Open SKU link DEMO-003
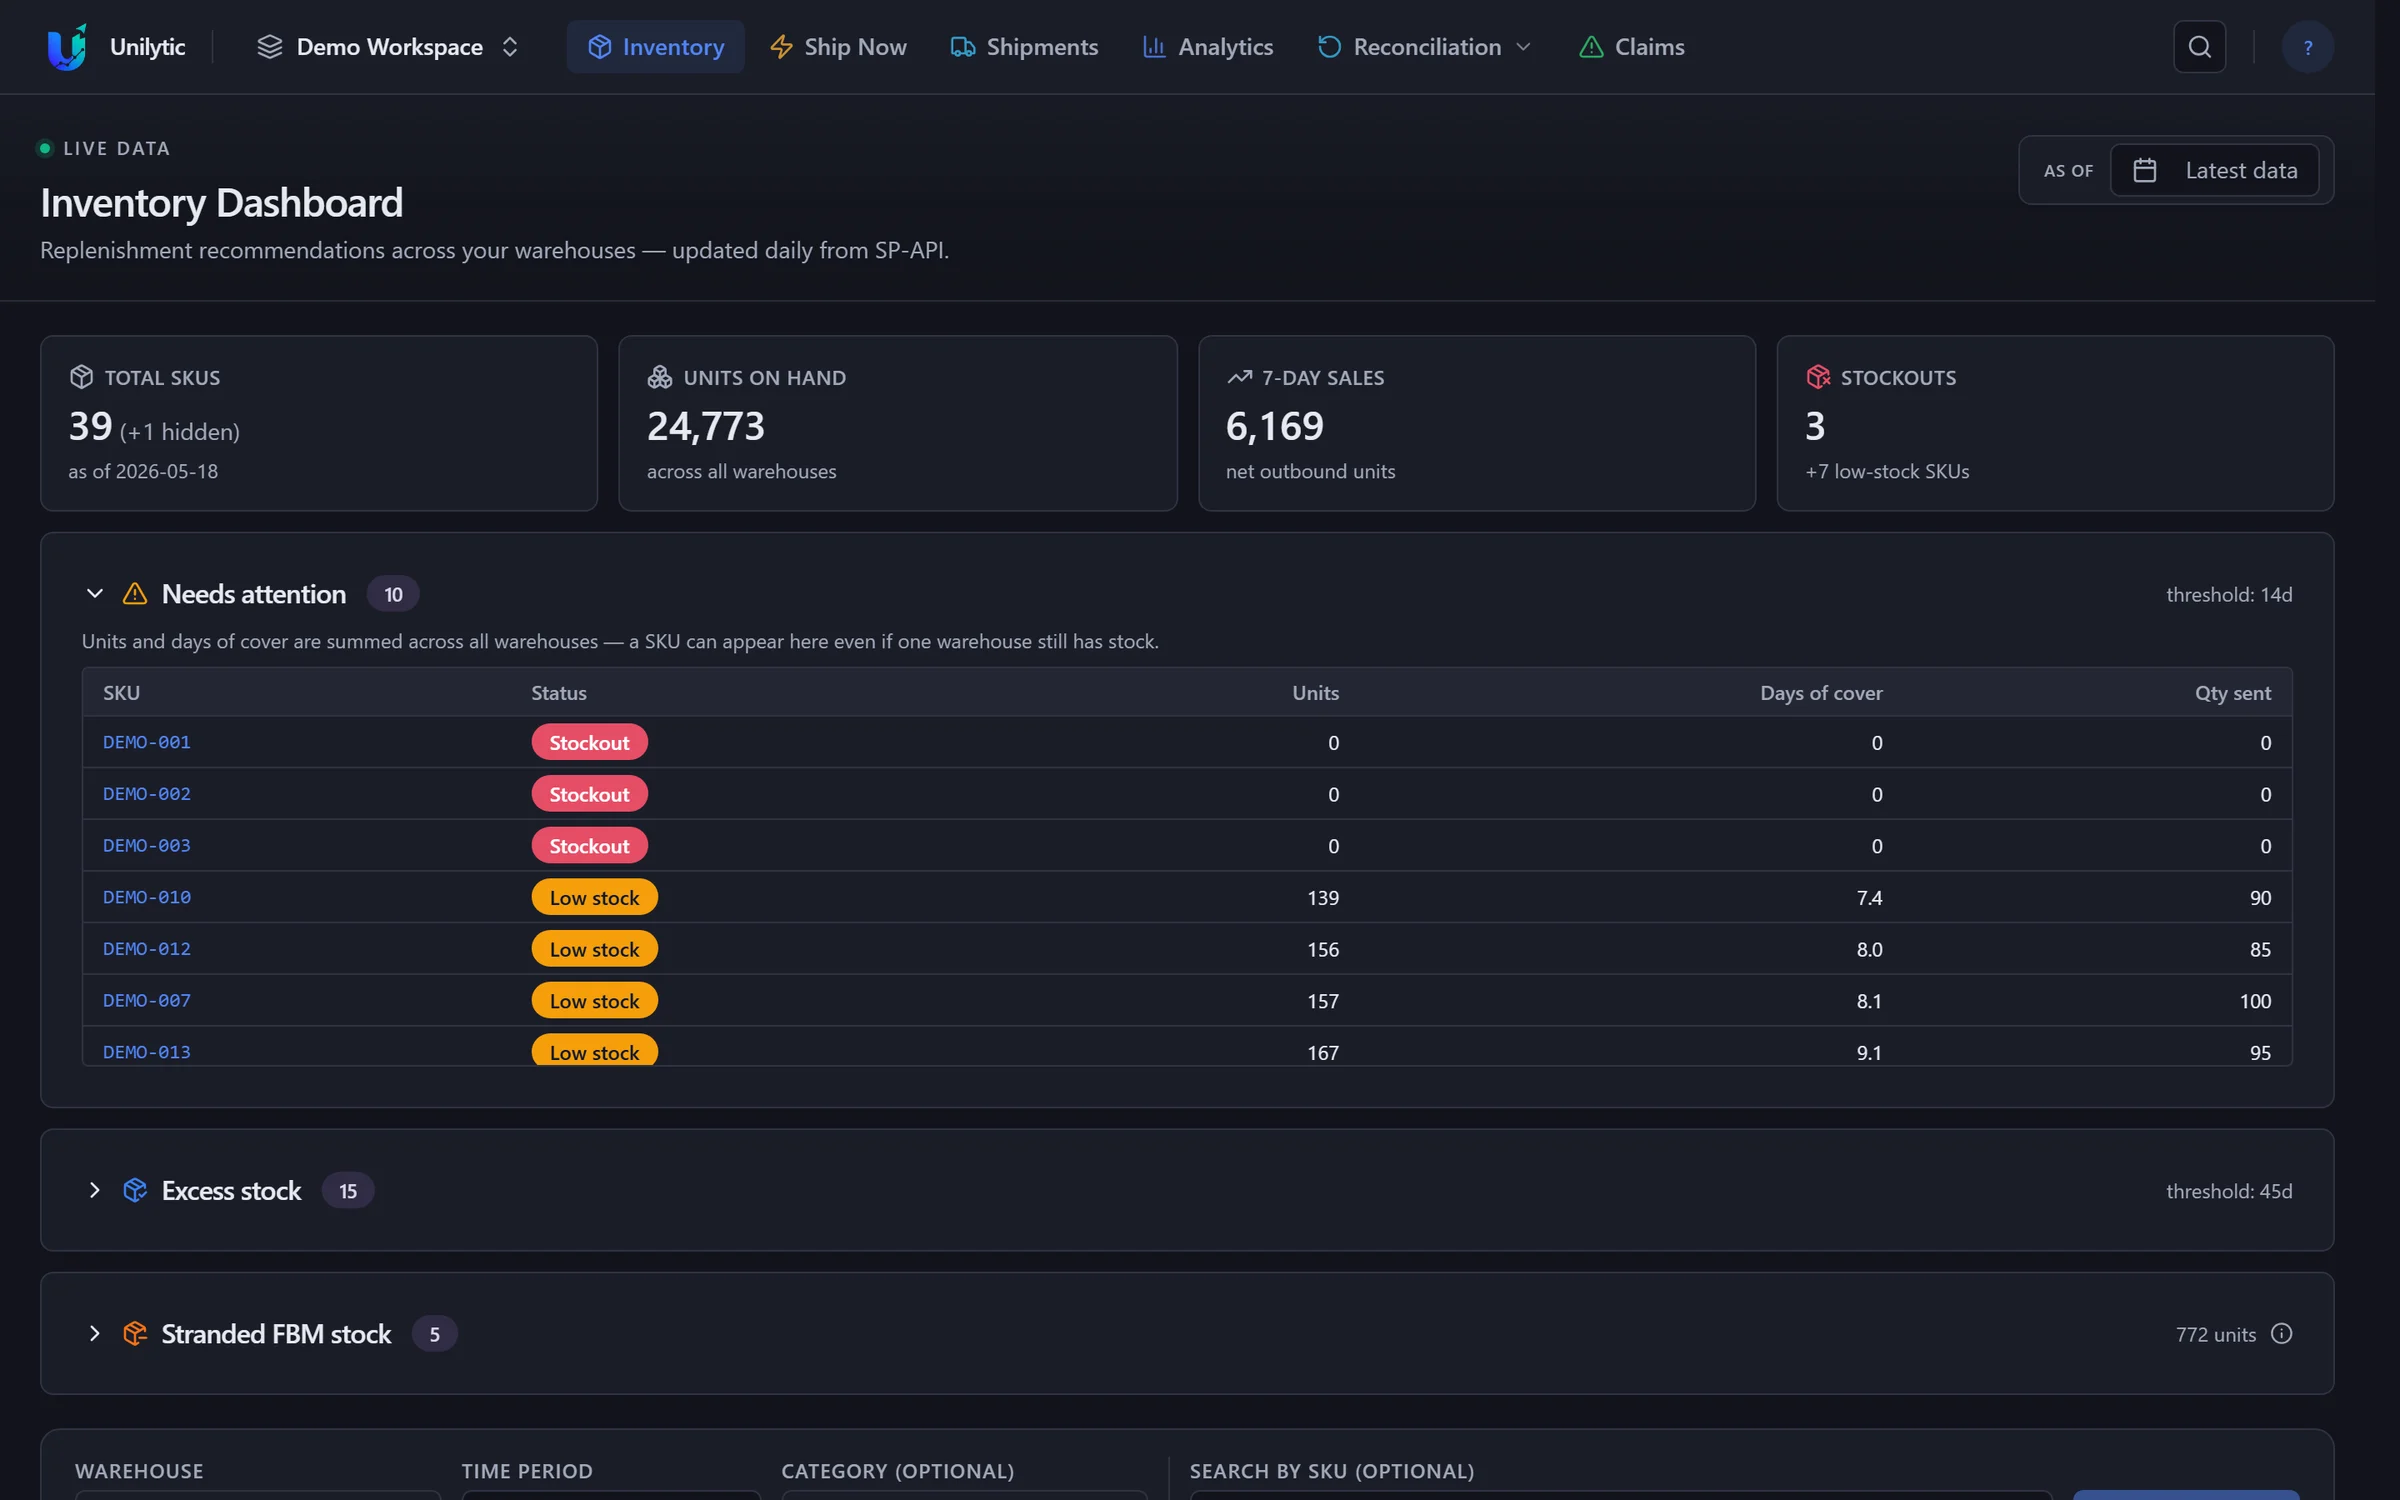The width and height of the screenshot is (2400, 1500). [x=147, y=845]
